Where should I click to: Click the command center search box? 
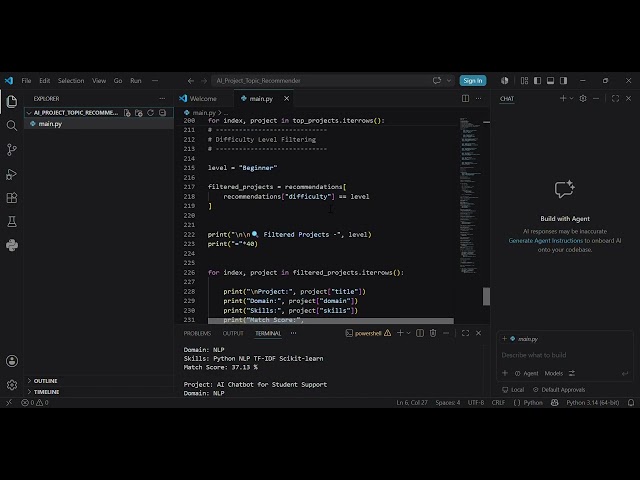click(x=322, y=80)
